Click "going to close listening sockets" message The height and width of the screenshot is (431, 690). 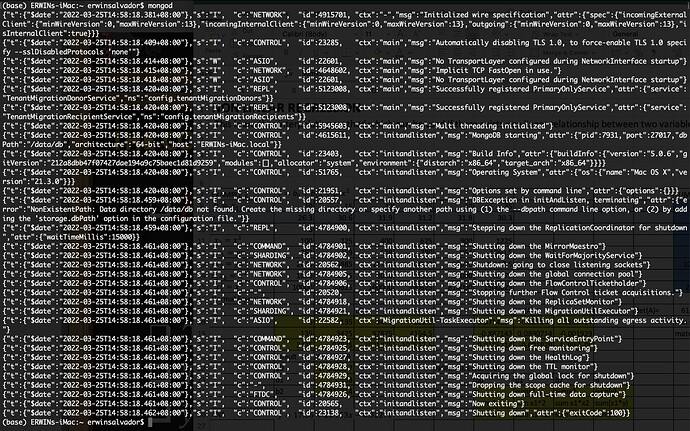click(x=576, y=264)
